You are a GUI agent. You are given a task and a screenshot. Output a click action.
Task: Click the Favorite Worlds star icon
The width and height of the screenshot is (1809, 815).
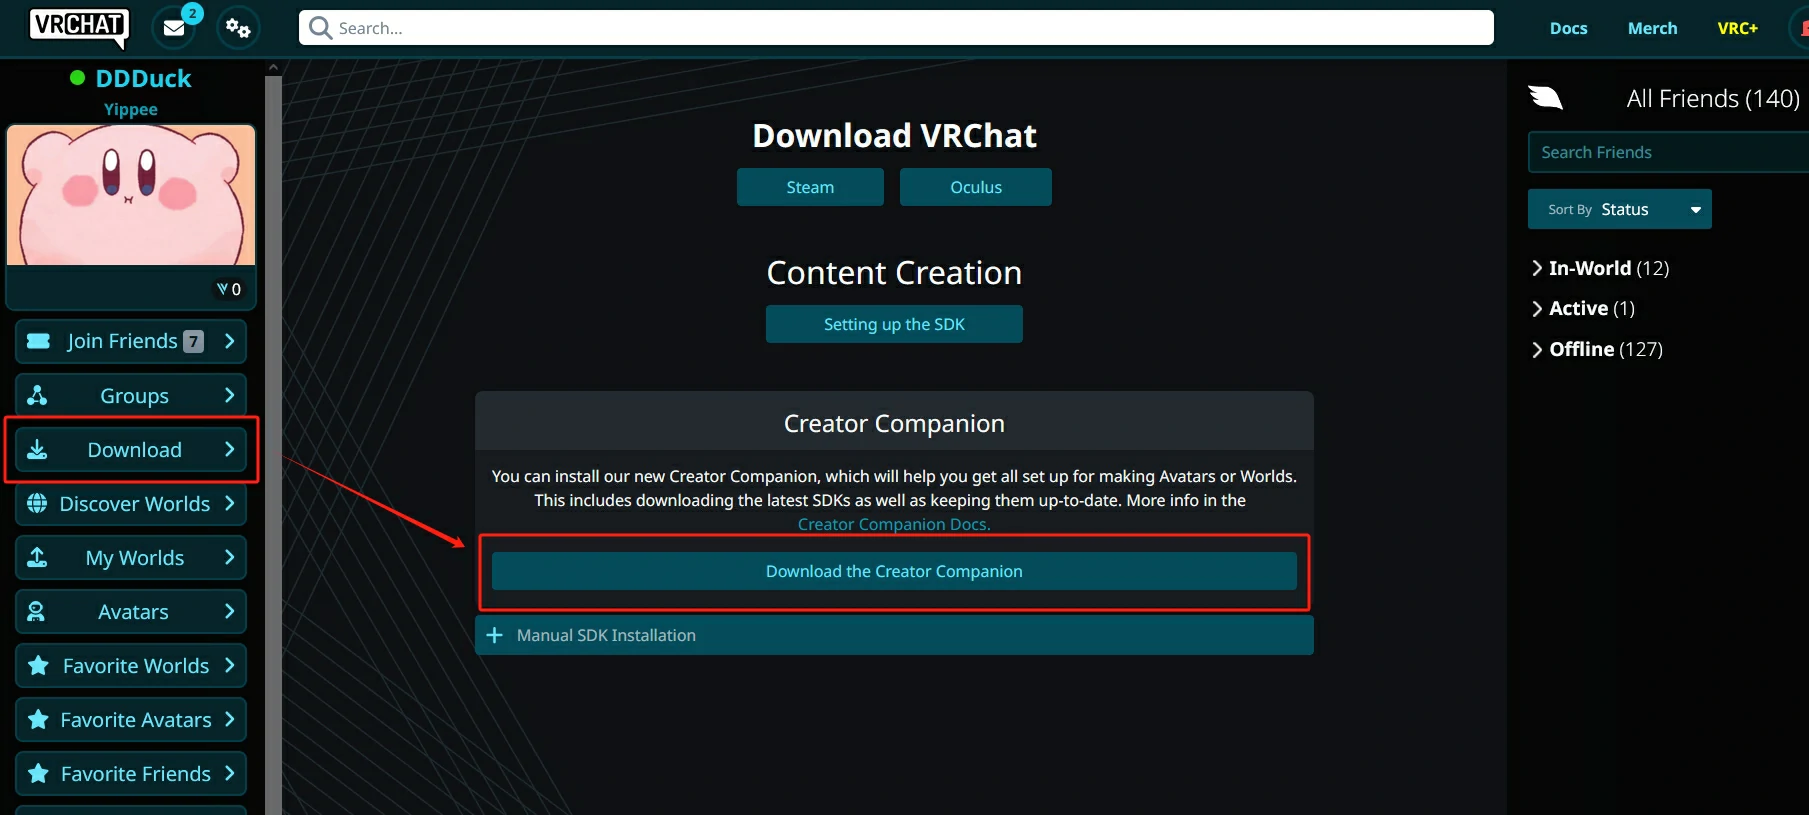coord(38,665)
